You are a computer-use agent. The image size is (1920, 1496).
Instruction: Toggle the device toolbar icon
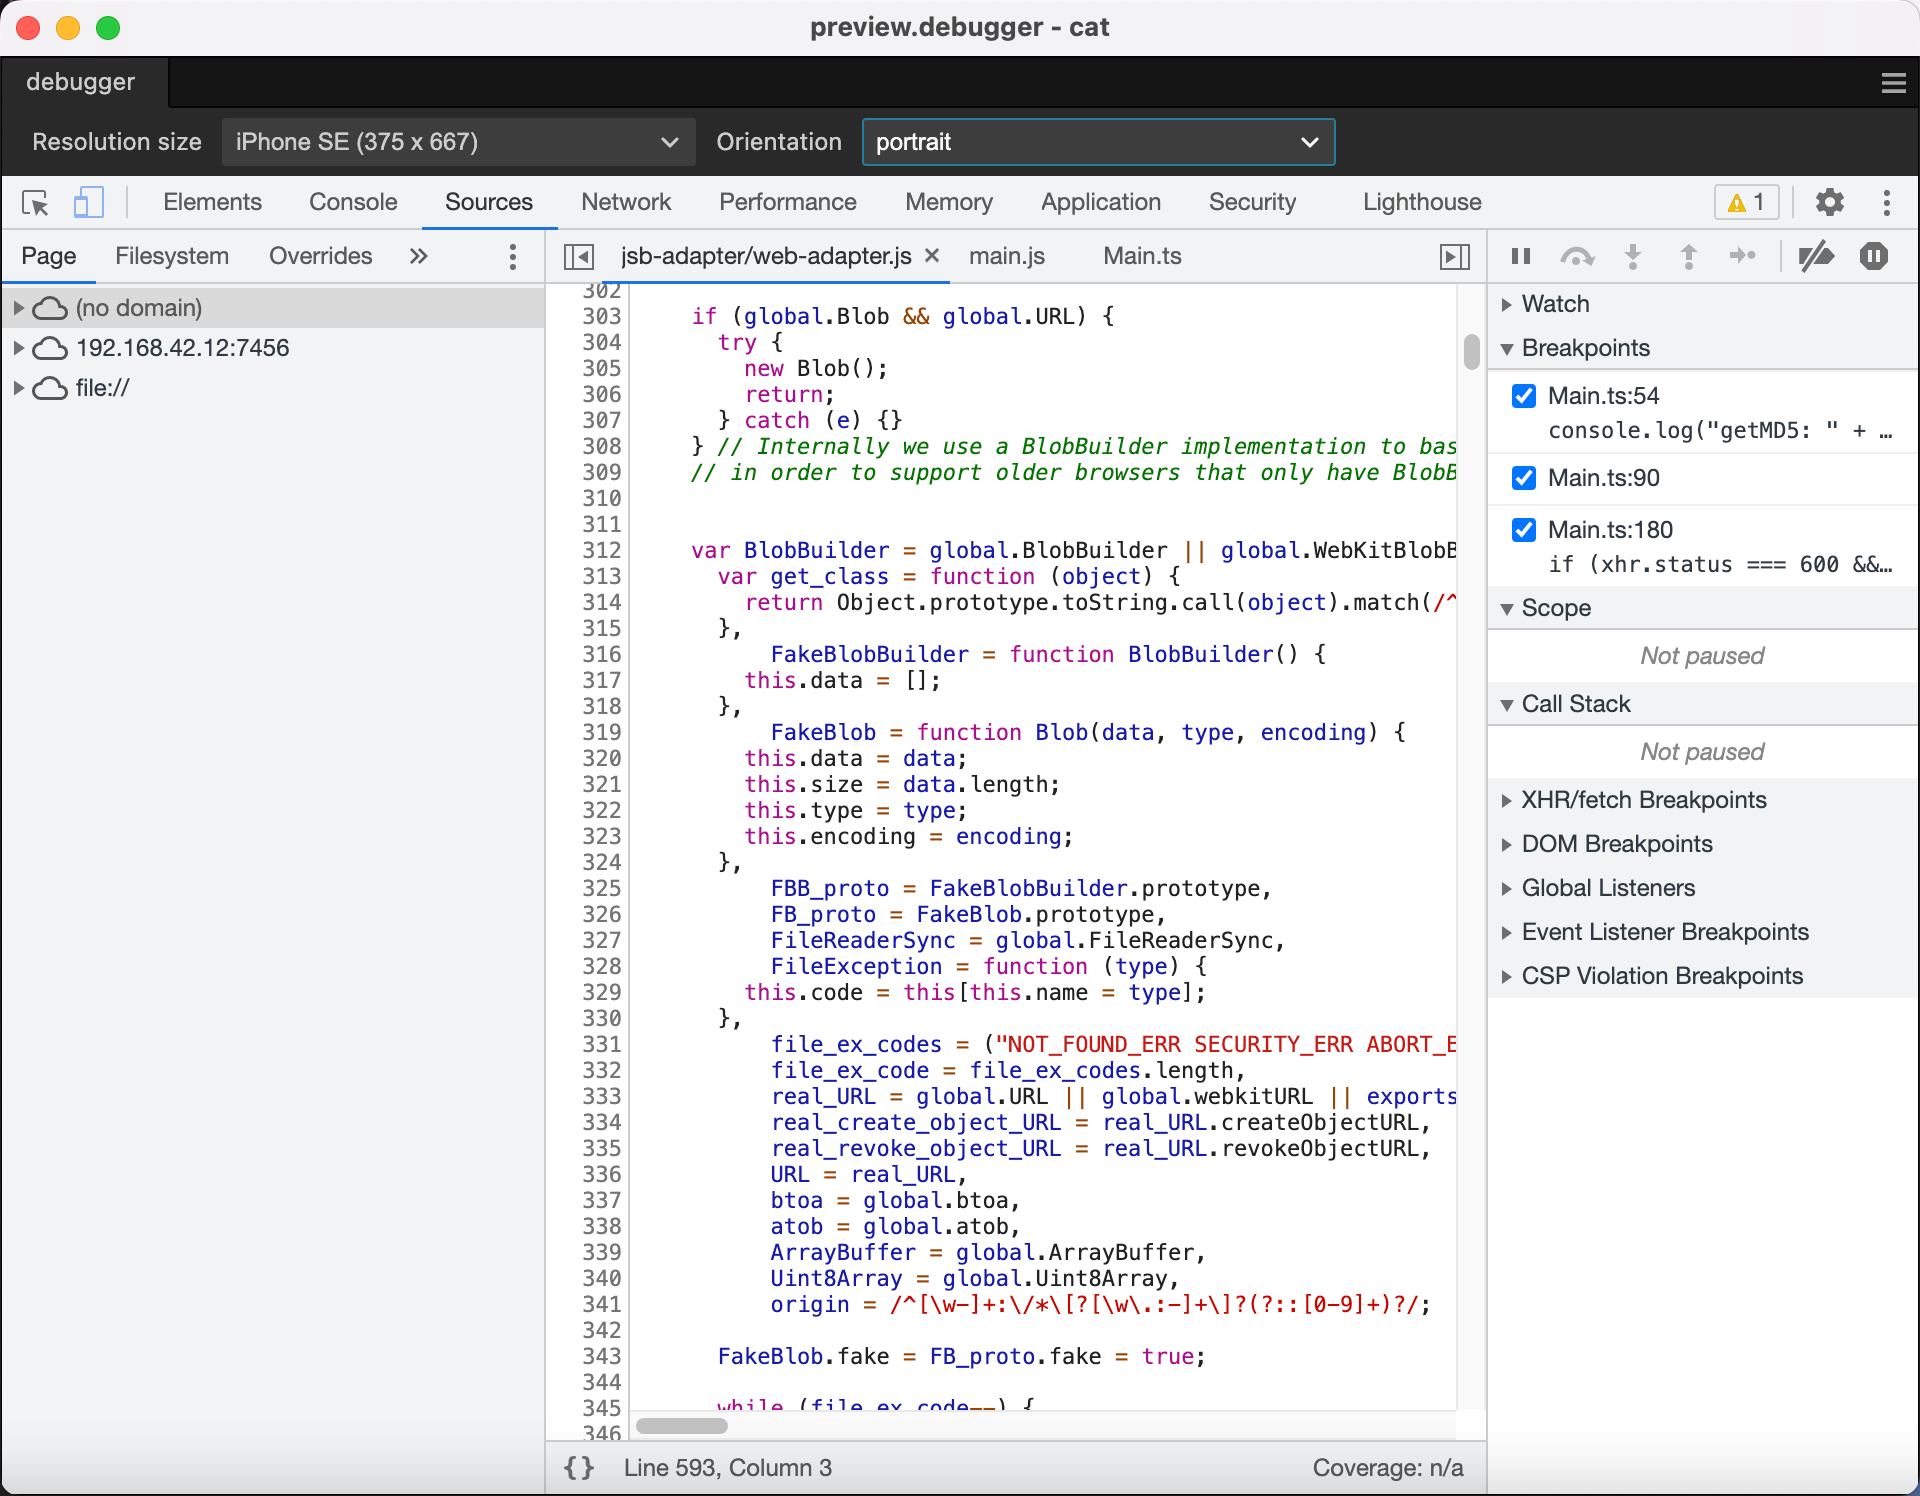click(x=88, y=203)
